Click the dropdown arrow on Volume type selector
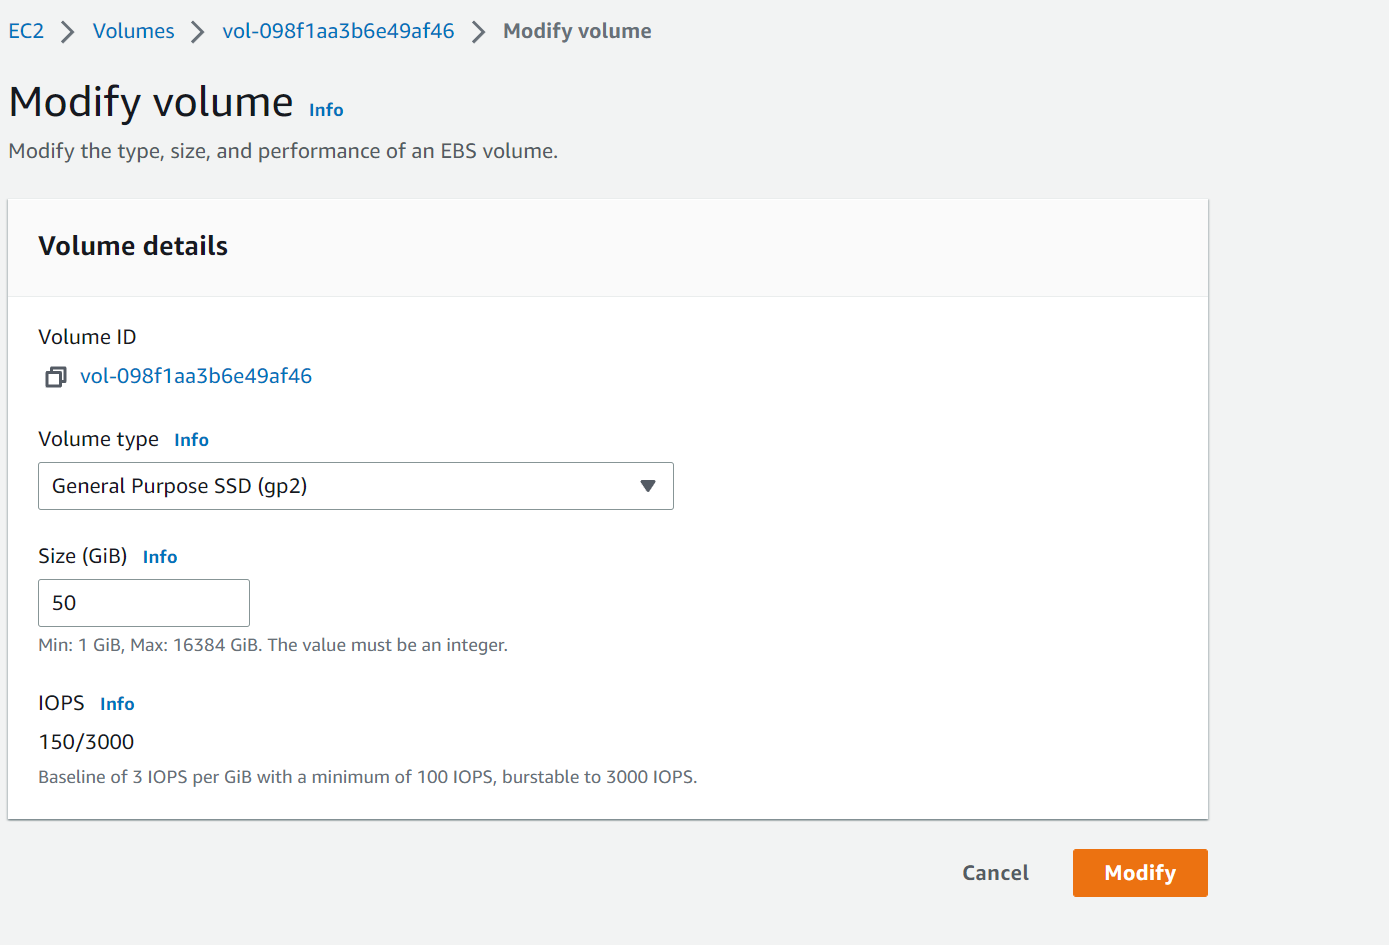The image size is (1389, 945). (x=648, y=486)
